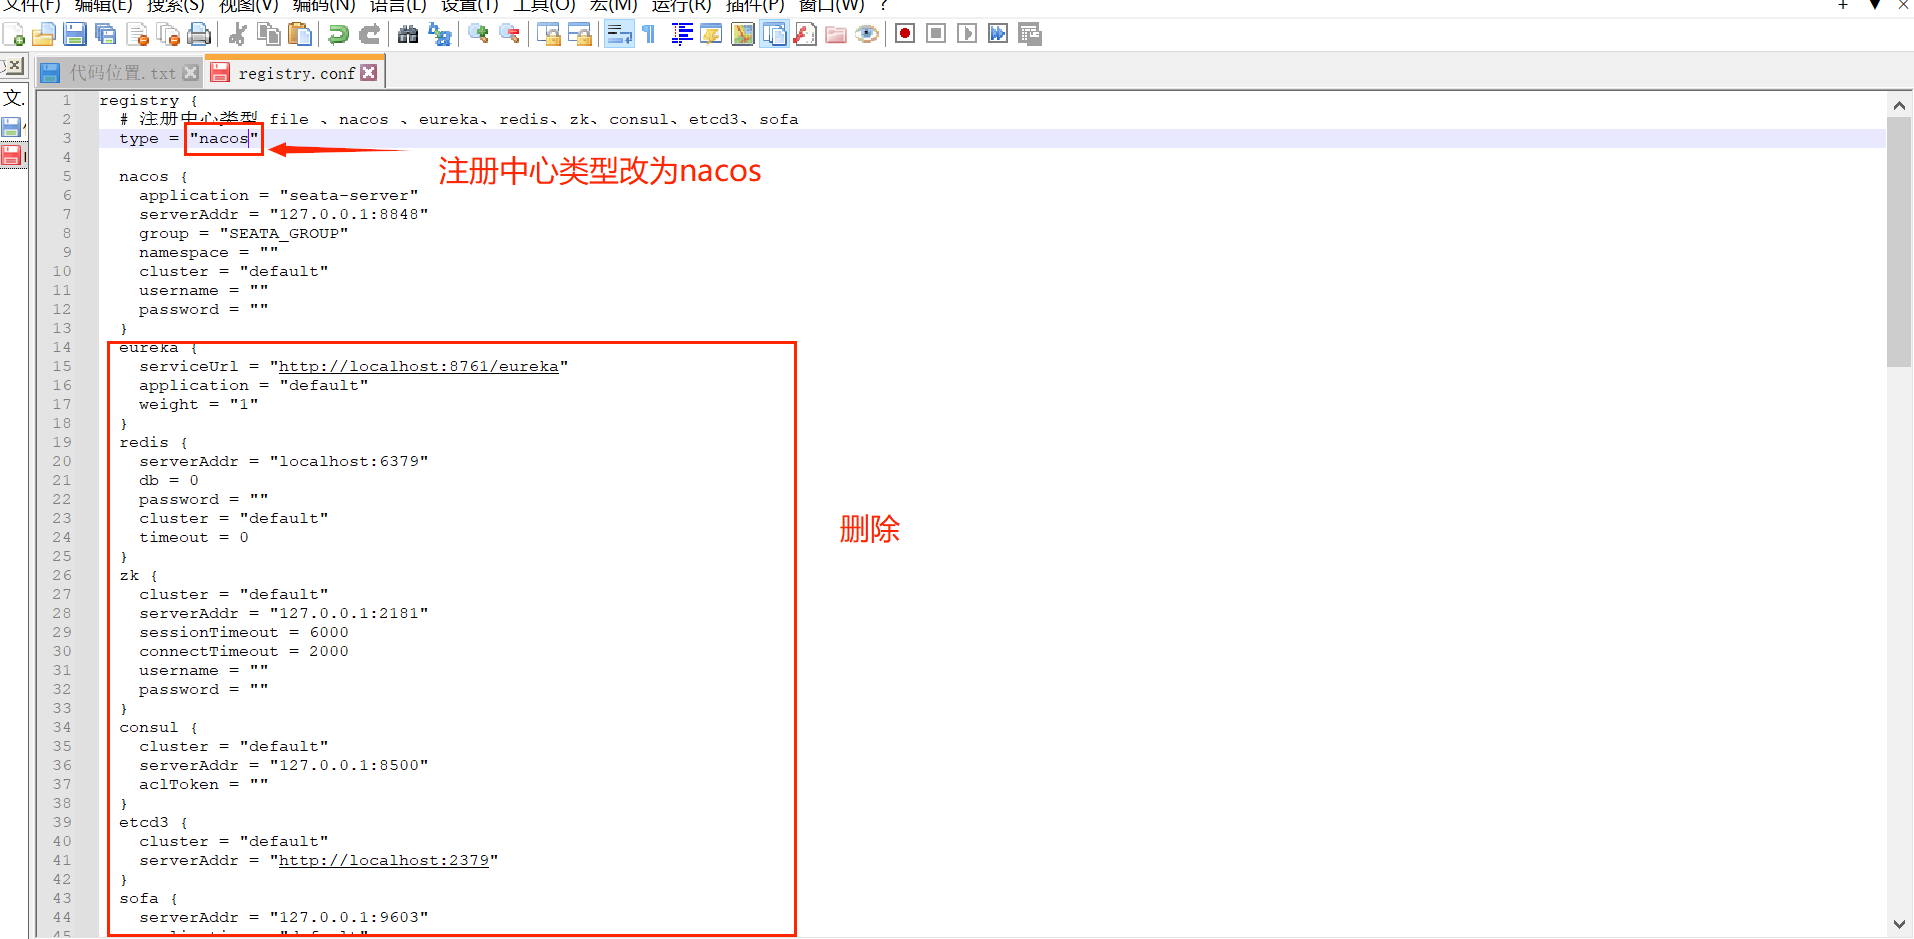Click the Open file folder icon
Image resolution: width=1914 pixels, height=939 pixels.
click(44, 35)
